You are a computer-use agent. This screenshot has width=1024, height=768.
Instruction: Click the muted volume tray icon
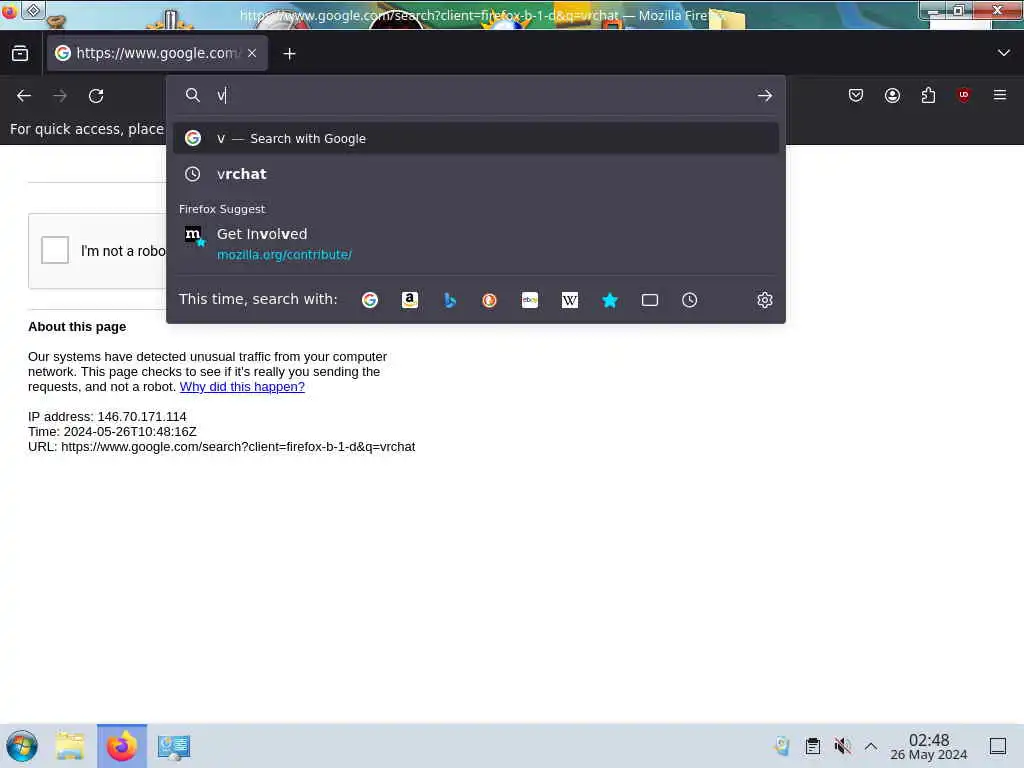(842, 746)
